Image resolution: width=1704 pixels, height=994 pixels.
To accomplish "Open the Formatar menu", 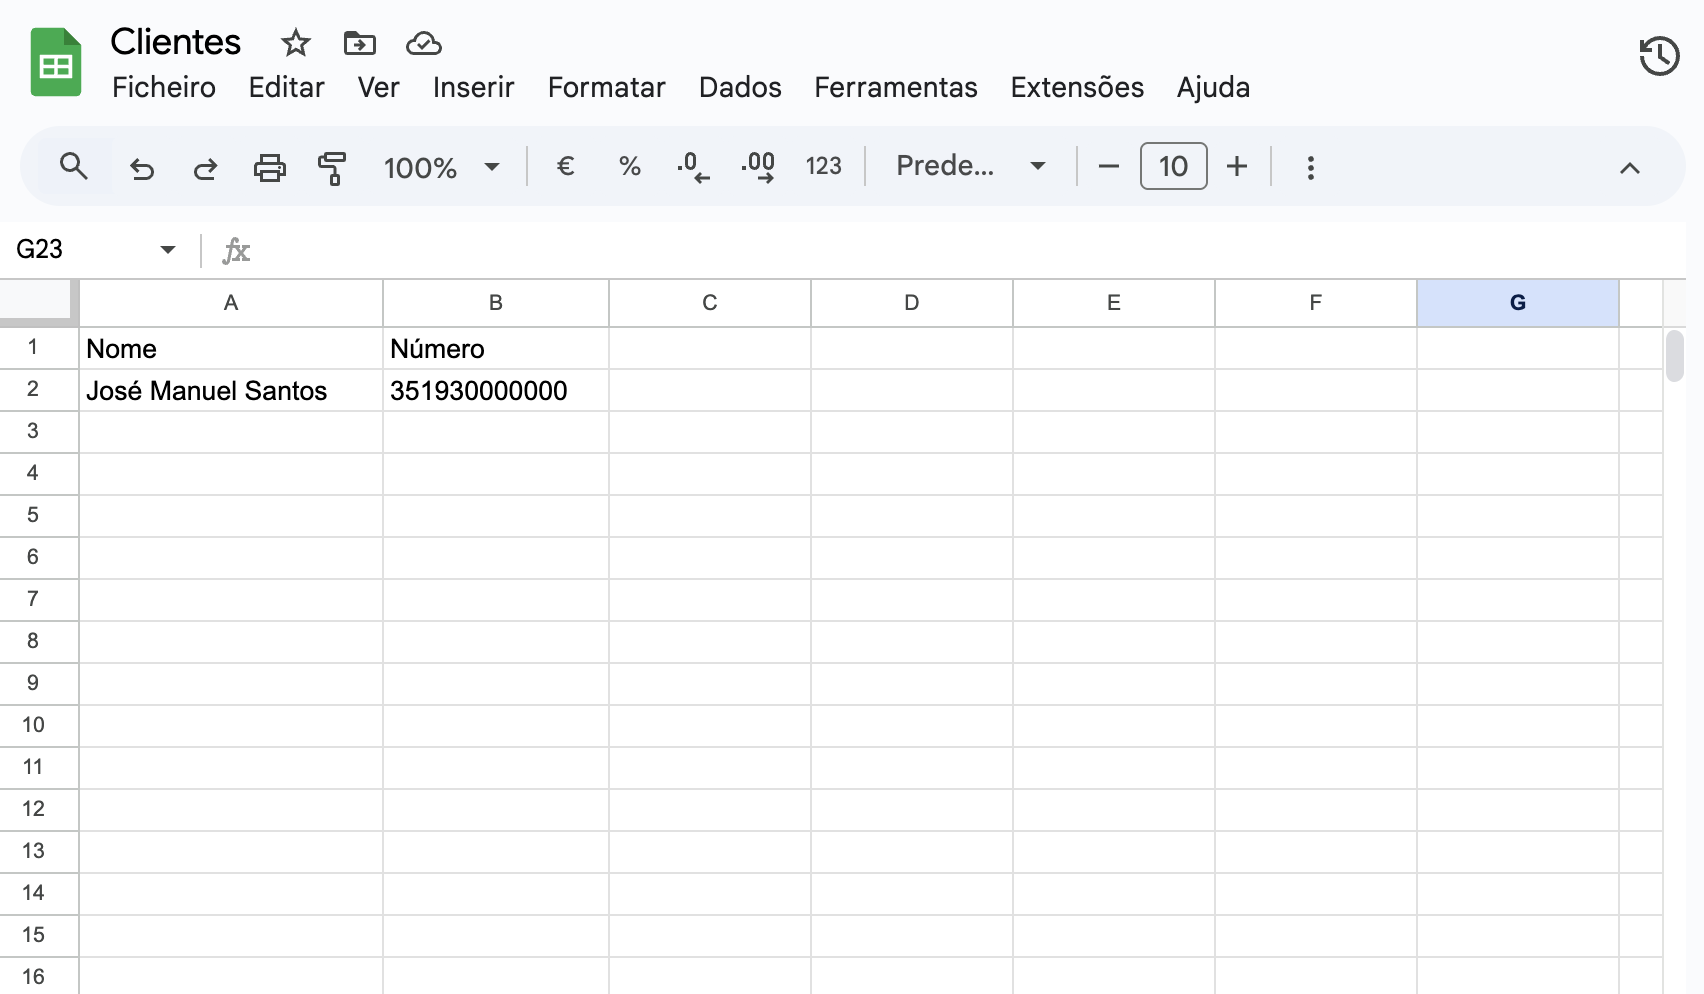I will click(x=606, y=88).
